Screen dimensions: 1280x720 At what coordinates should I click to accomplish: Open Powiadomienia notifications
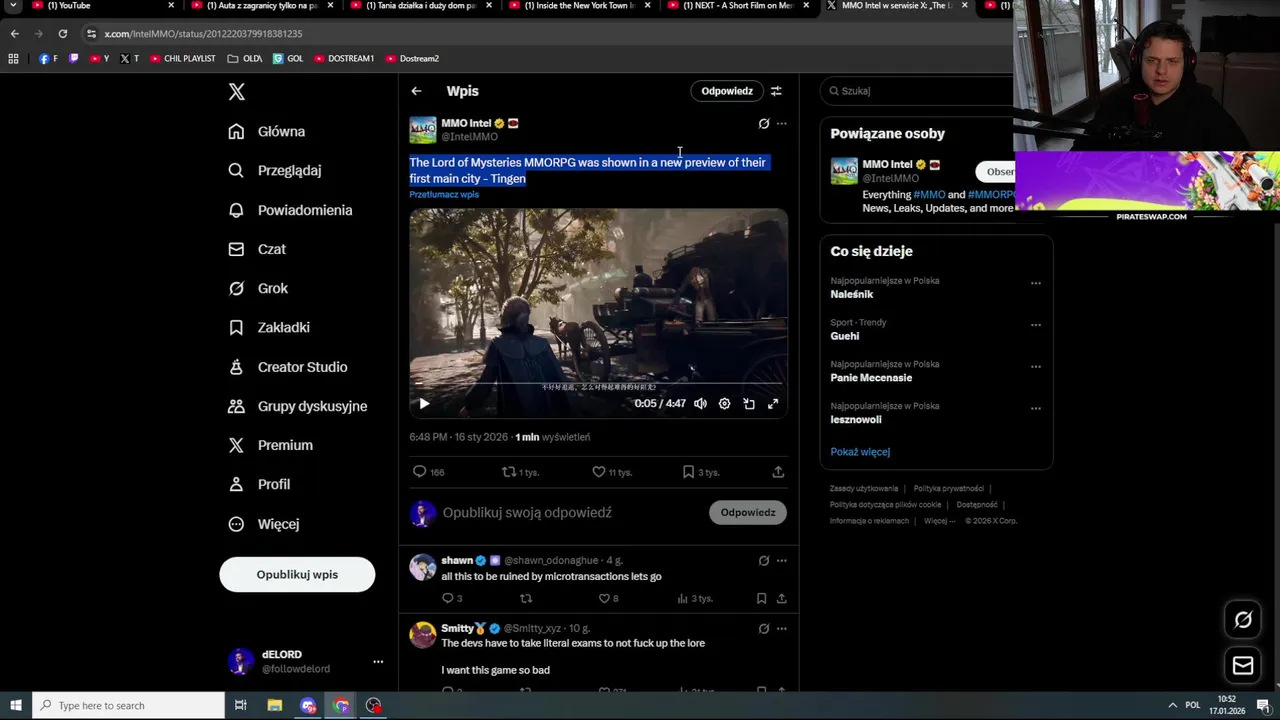point(289,210)
